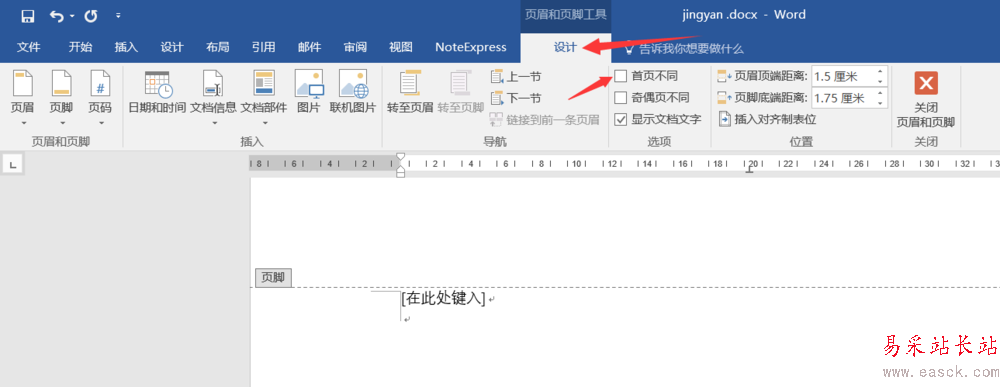Click the 转至页脚 button

coord(460,92)
